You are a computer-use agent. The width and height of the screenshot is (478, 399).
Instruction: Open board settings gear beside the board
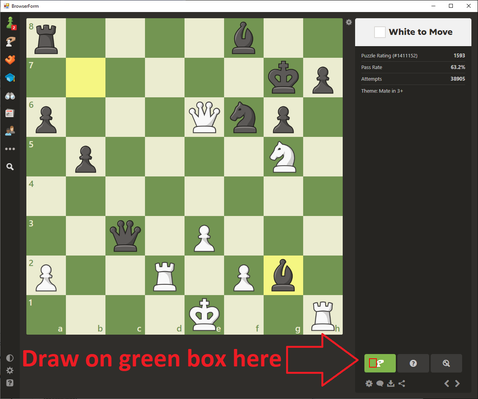click(349, 22)
